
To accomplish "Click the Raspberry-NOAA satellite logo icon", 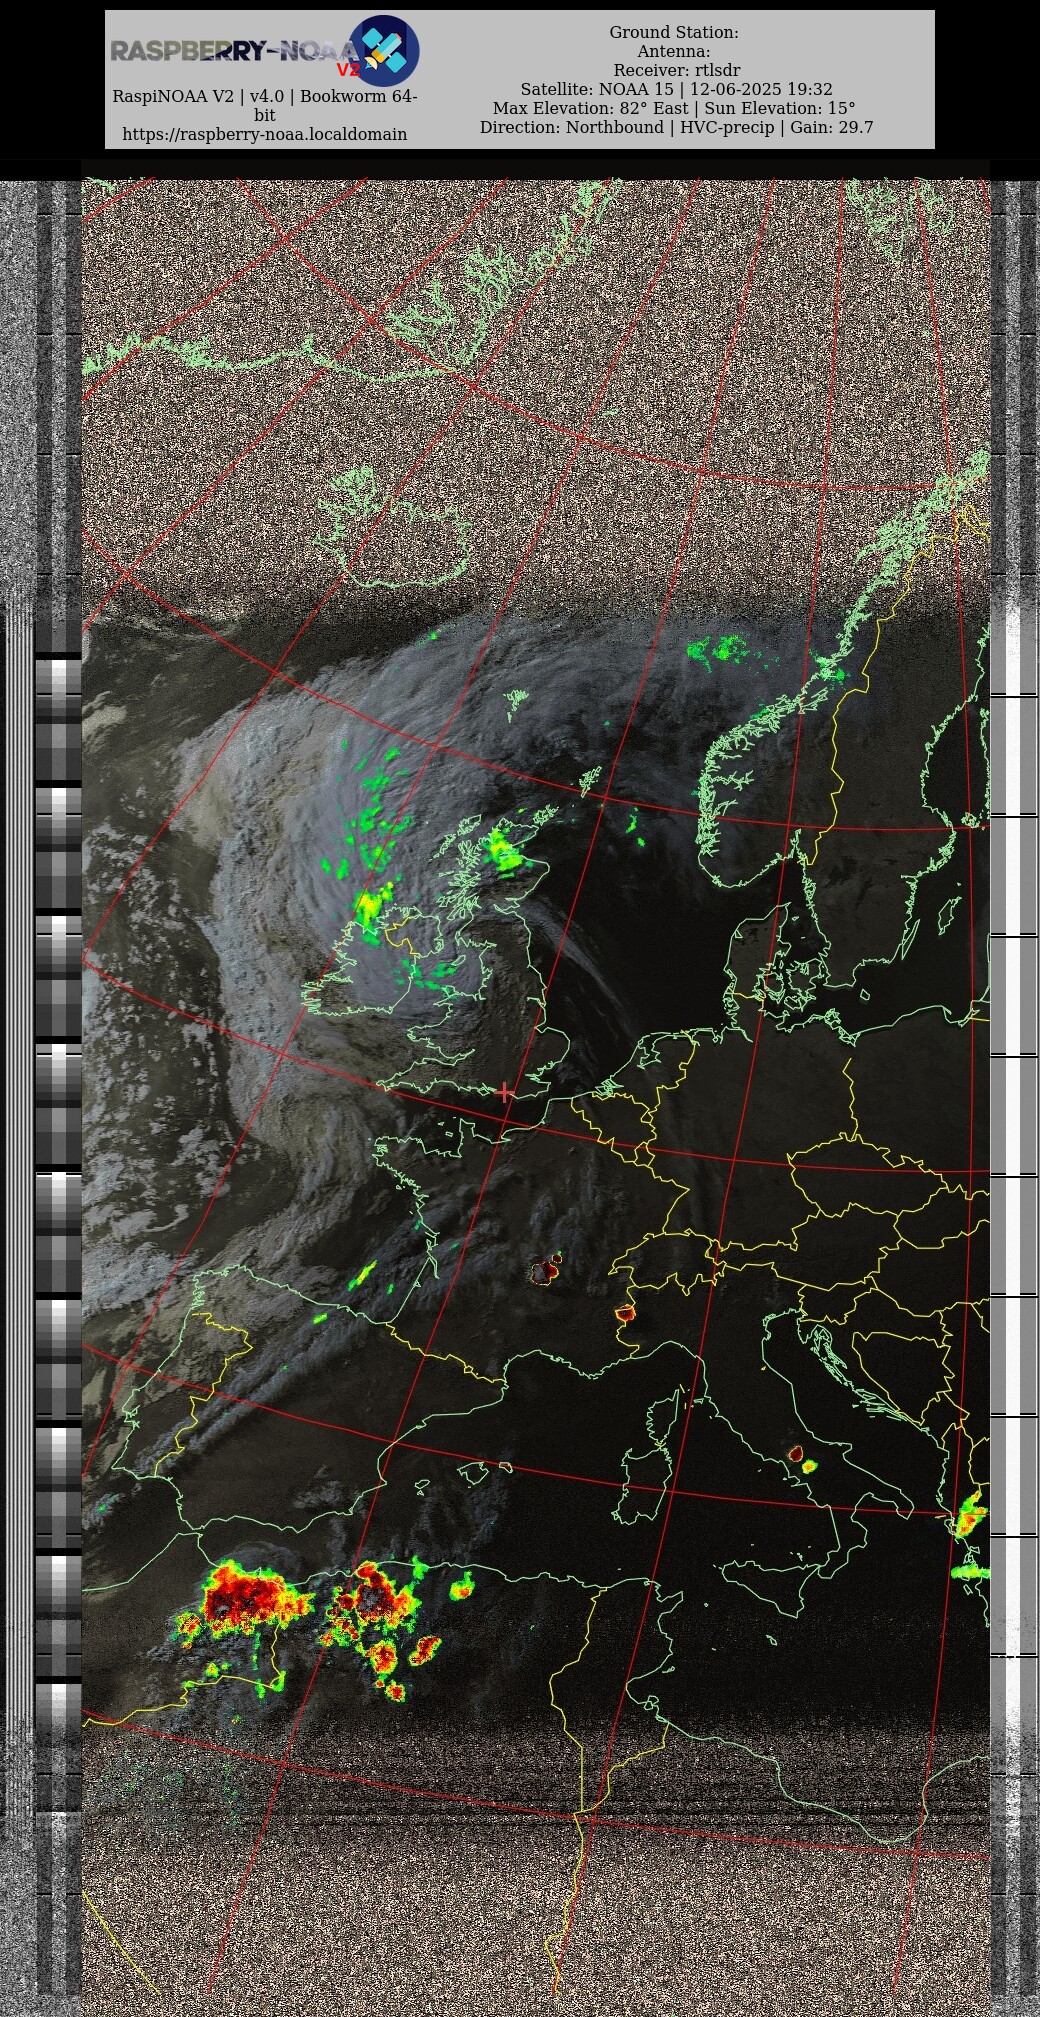I will pos(383,51).
